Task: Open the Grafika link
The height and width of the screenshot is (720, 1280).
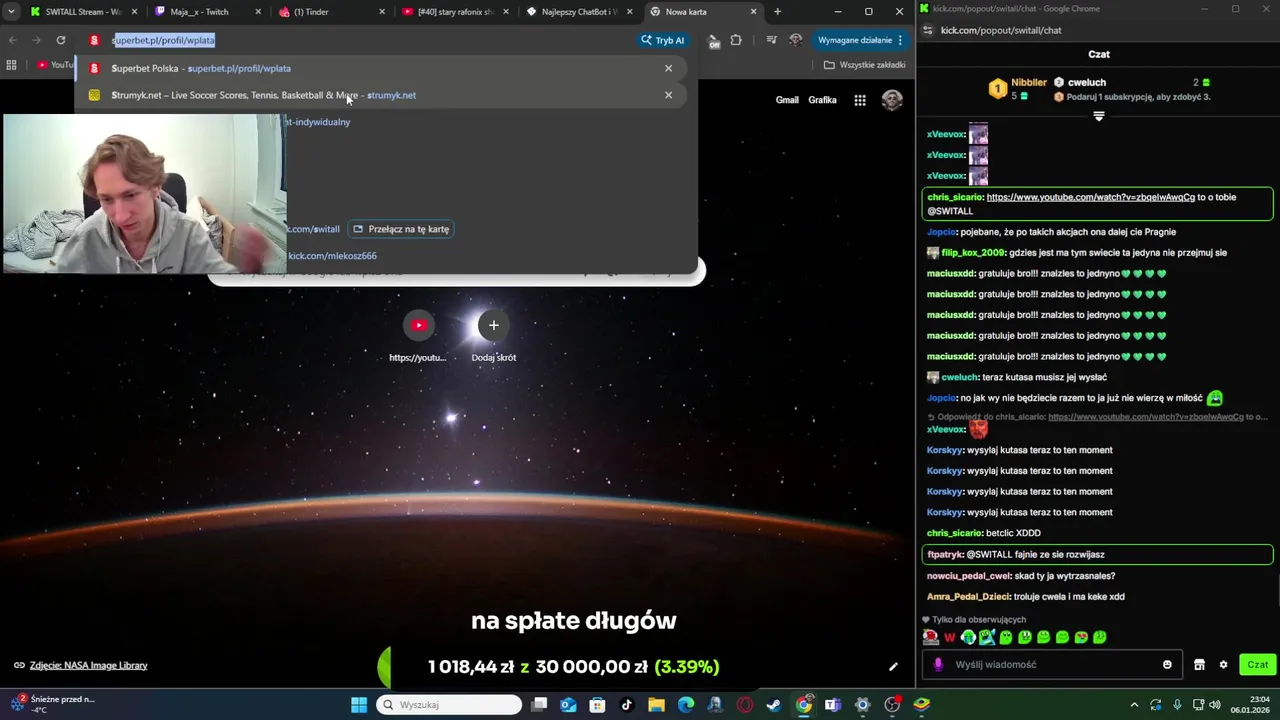Action: point(822,100)
